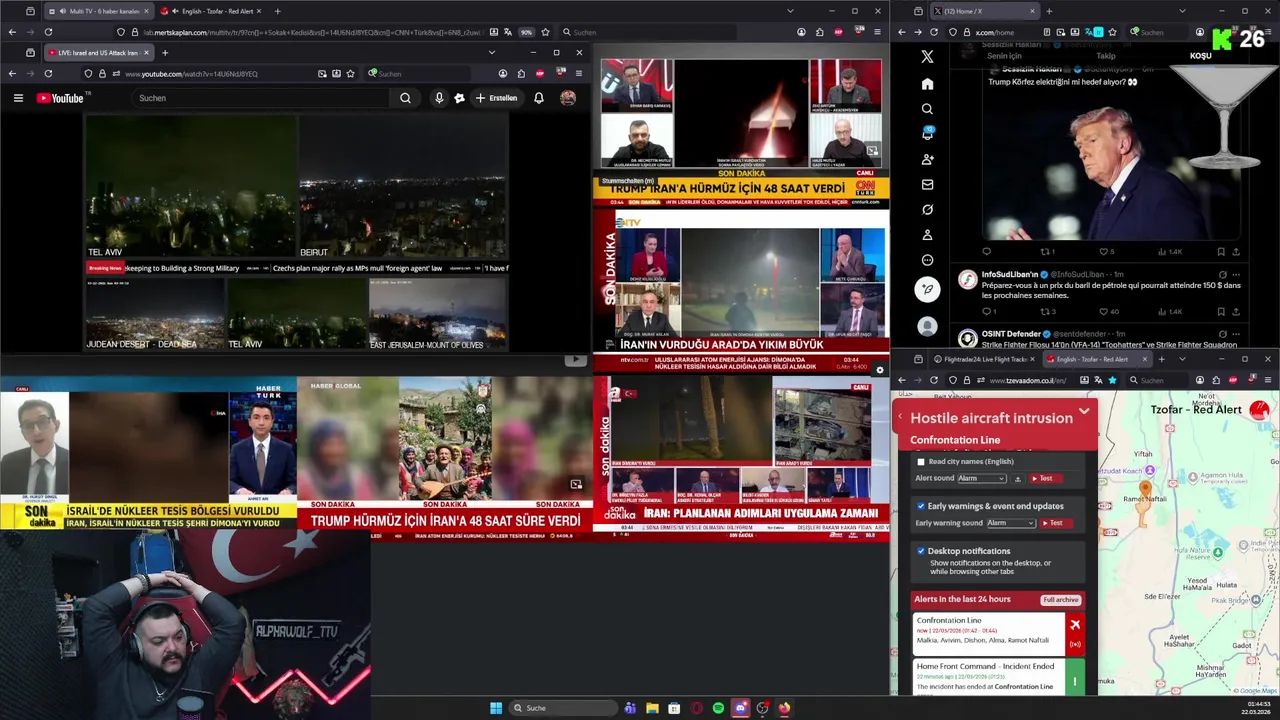This screenshot has height=720, width=1280.
Task: Open YouTube notifications bell
Action: coord(539,98)
